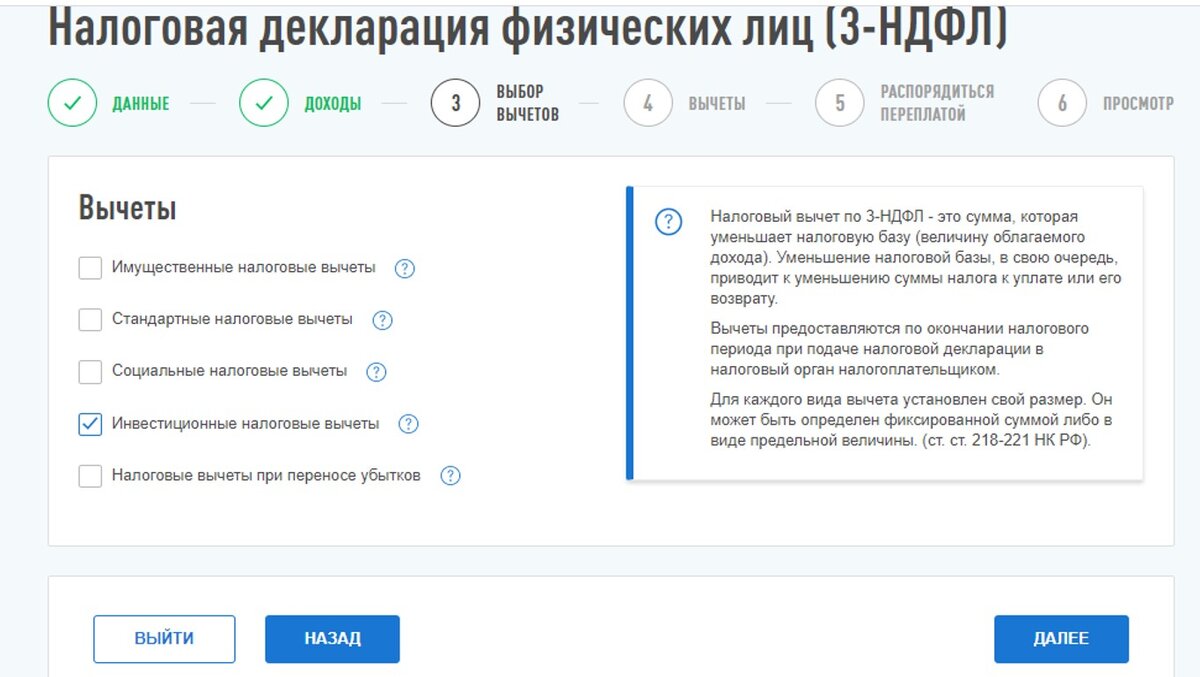
Task: Click the Далее button
Action: [x=1061, y=639]
